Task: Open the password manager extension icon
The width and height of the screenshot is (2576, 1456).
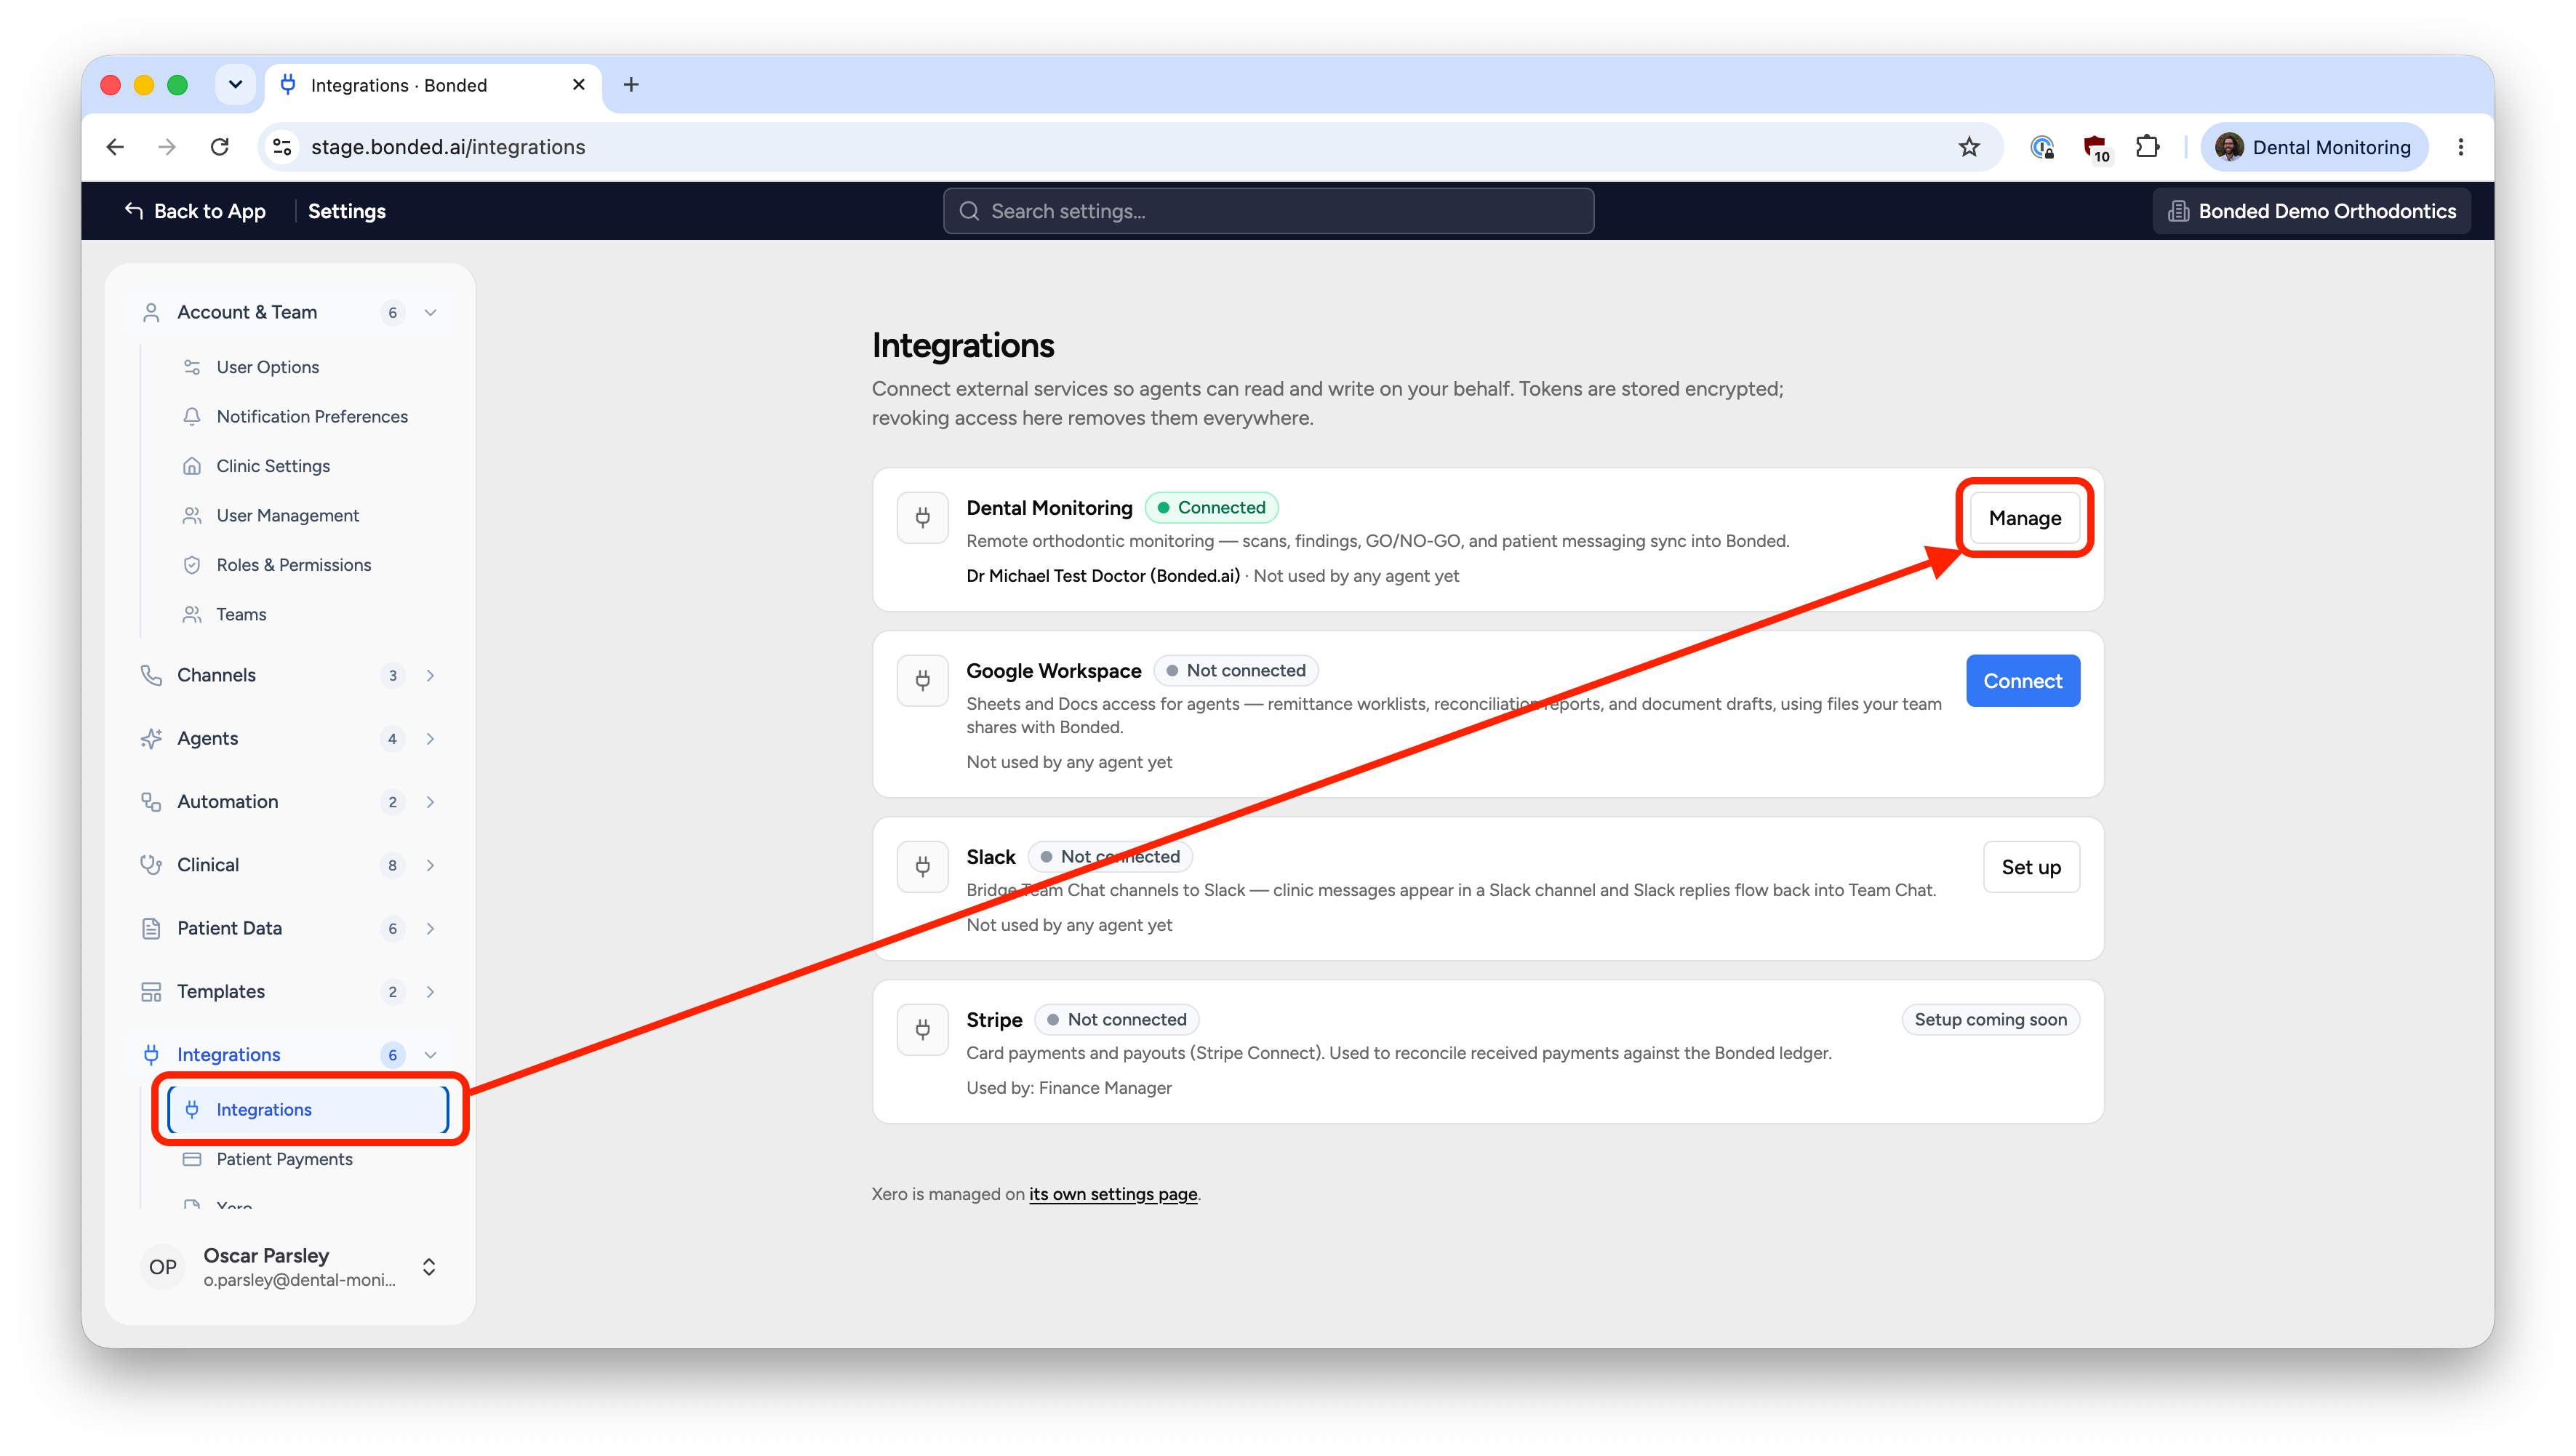Action: pyautogui.click(x=2042, y=147)
